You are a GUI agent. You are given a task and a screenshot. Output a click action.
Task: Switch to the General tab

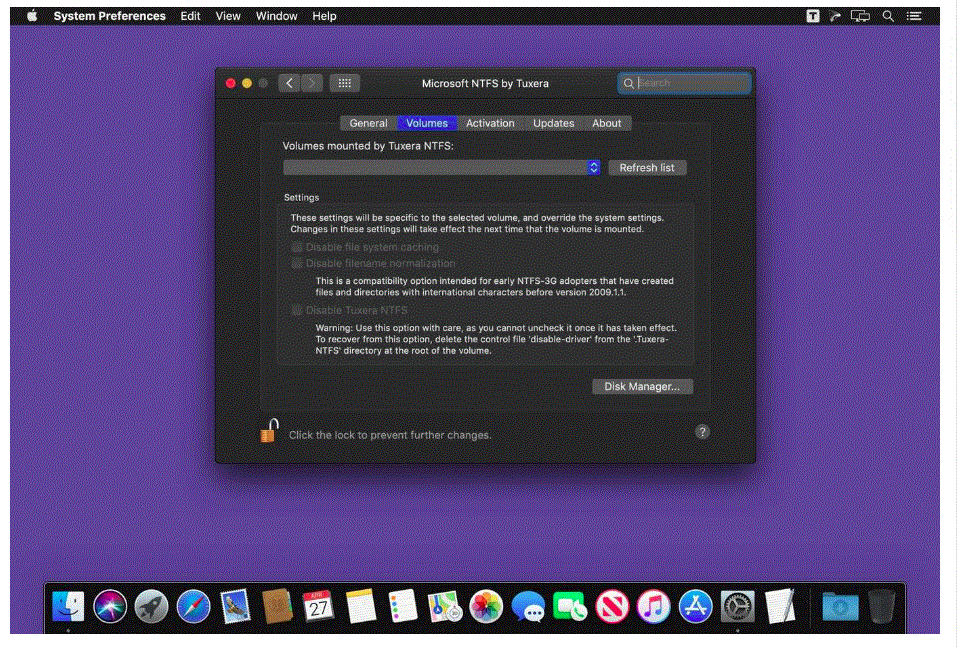pyautogui.click(x=368, y=123)
